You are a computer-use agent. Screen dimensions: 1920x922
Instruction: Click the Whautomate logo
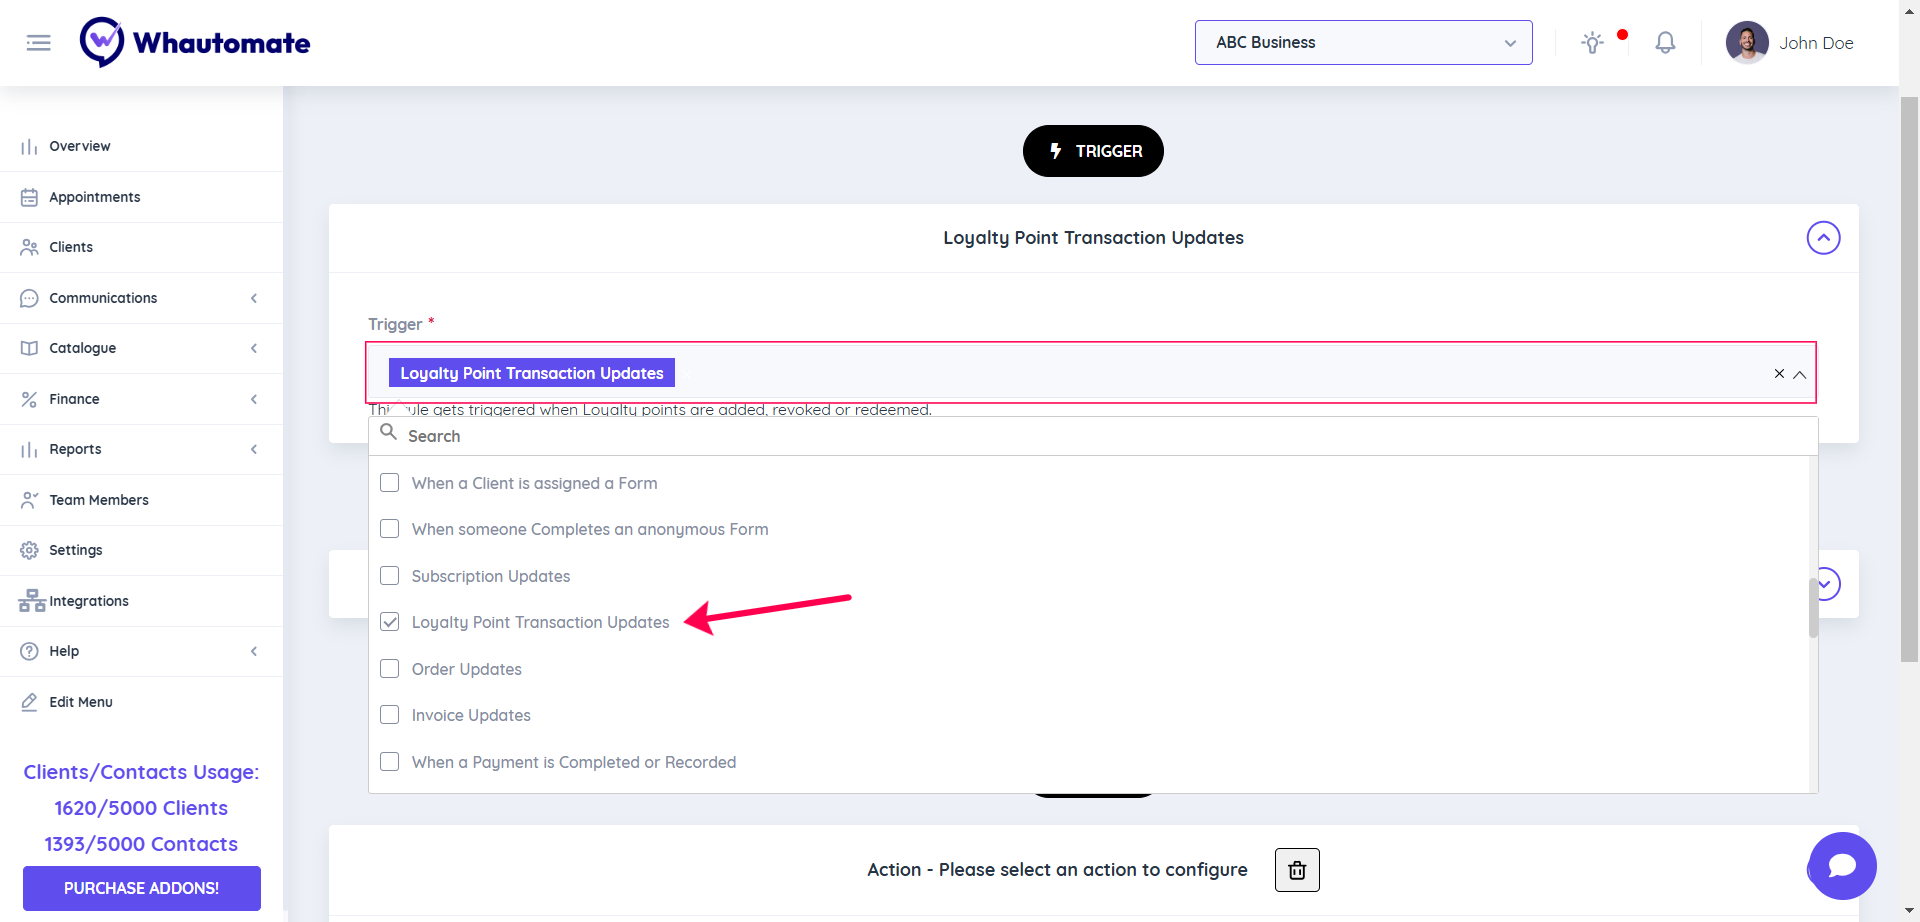[195, 43]
